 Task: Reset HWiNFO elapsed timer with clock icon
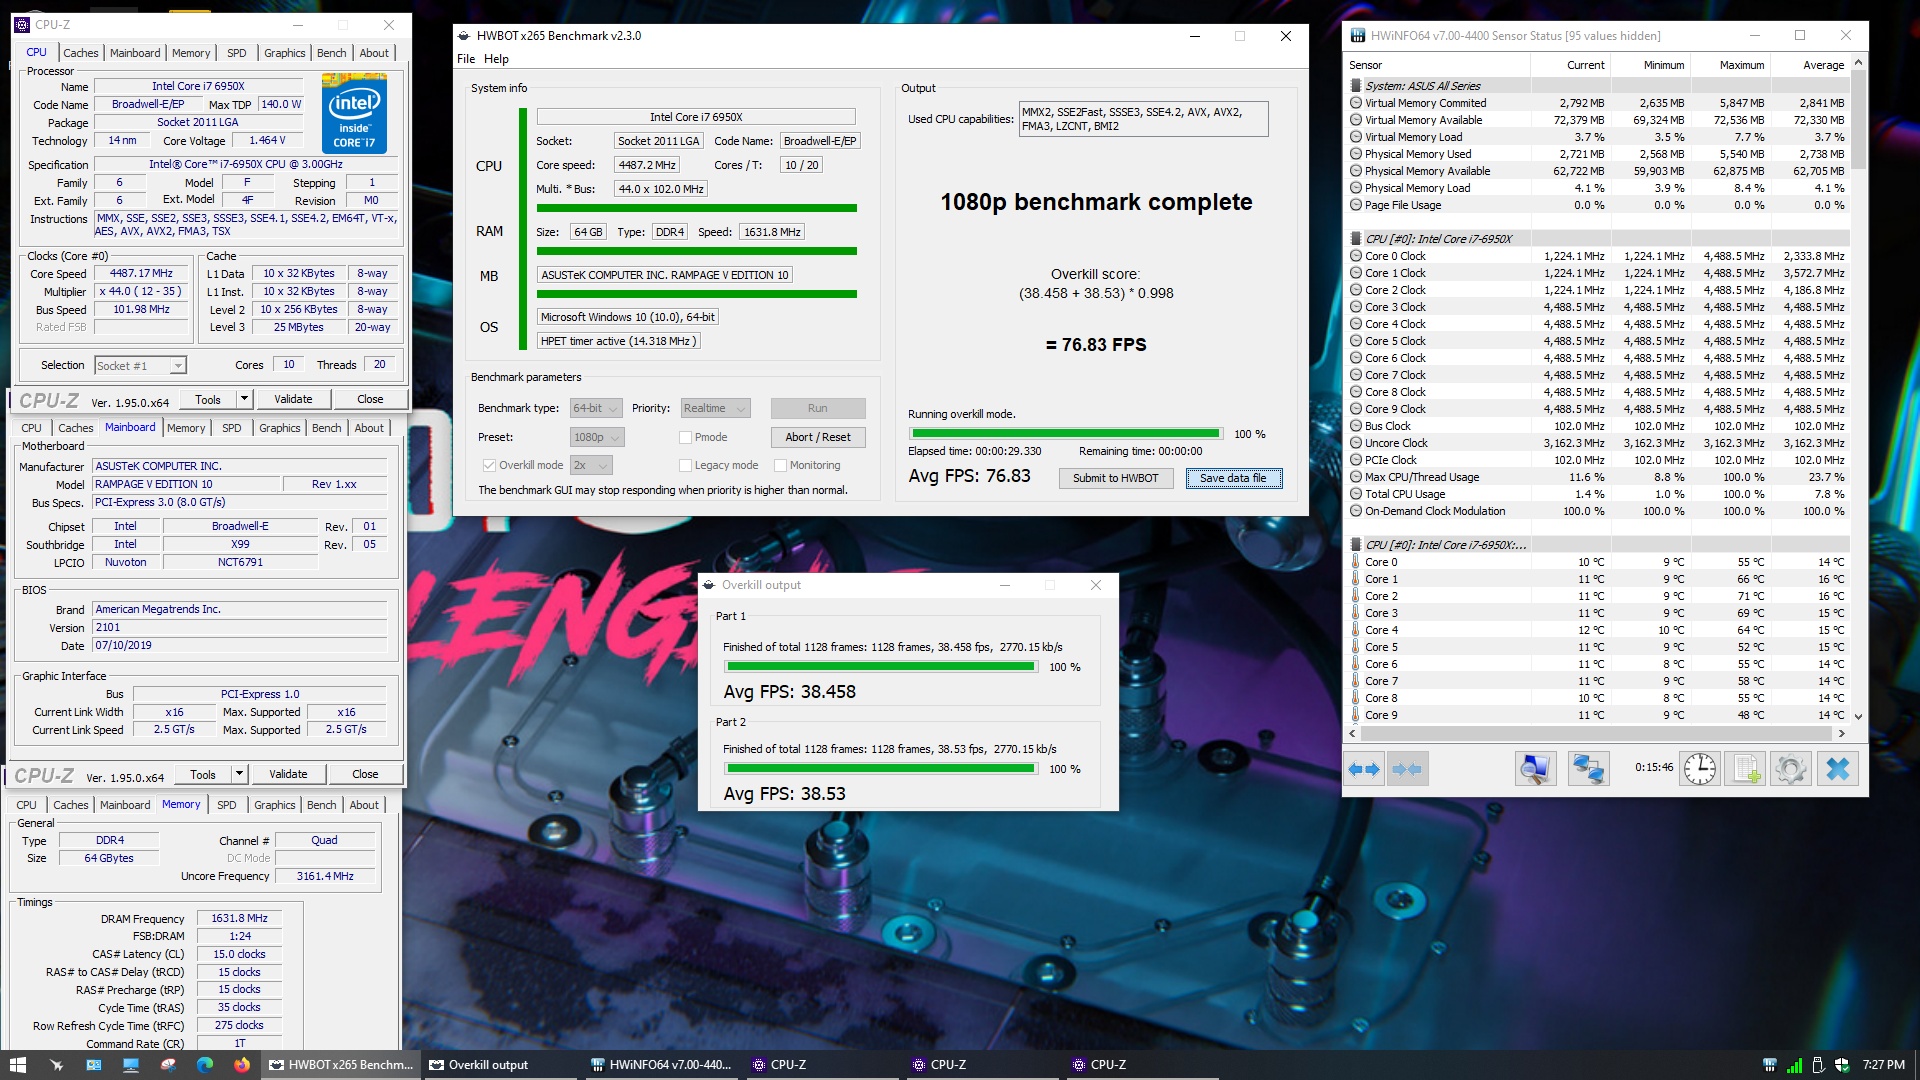[1699, 769]
